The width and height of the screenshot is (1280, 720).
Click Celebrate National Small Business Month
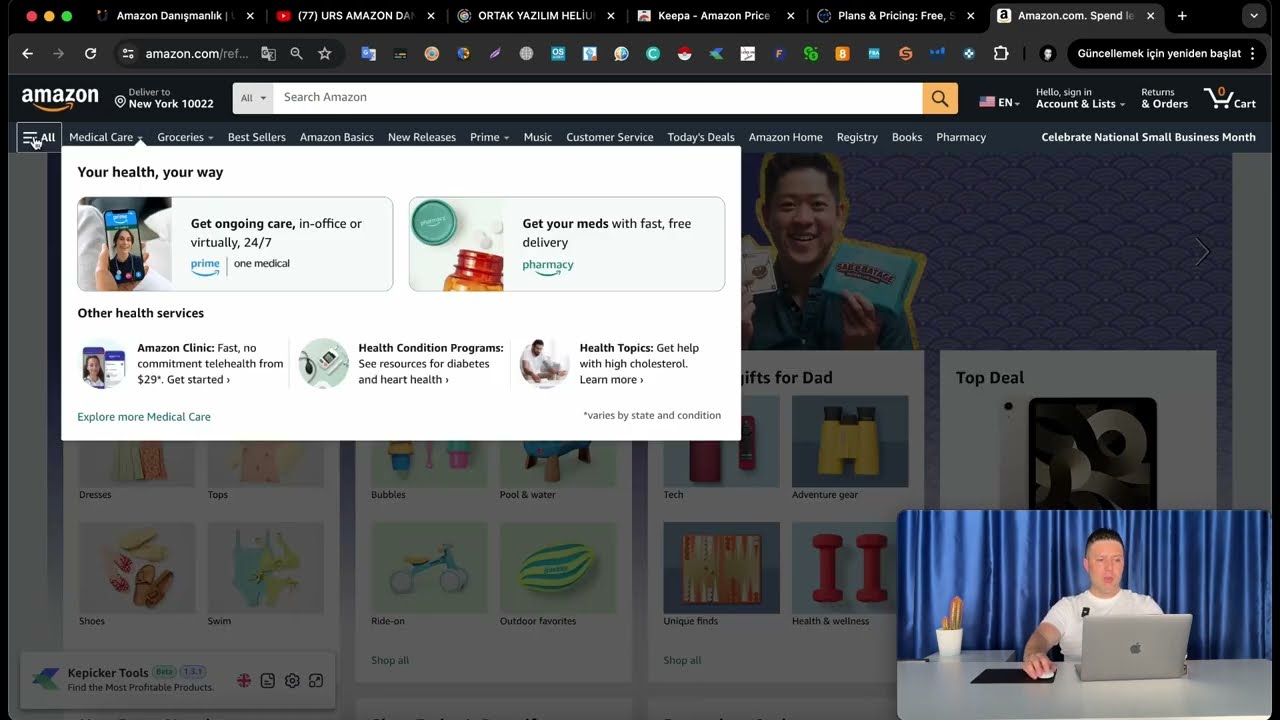pos(1148,137)
